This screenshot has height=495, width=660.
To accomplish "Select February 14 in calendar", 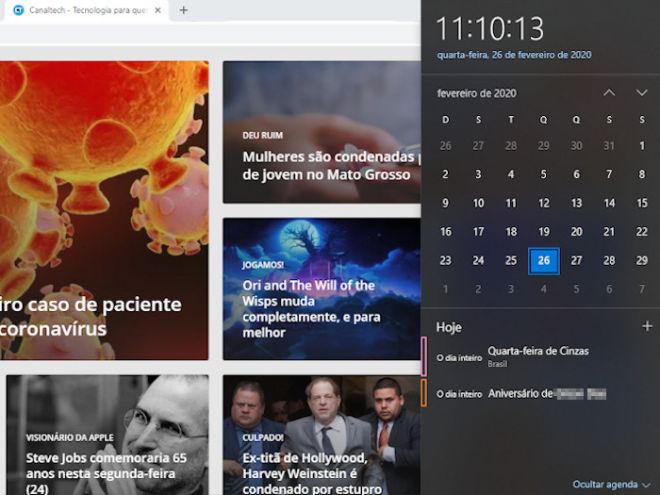I will tap(609, 203).
